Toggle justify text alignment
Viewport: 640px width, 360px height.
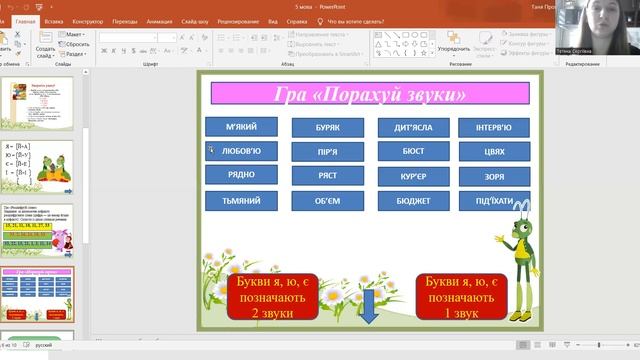point(251,51)
